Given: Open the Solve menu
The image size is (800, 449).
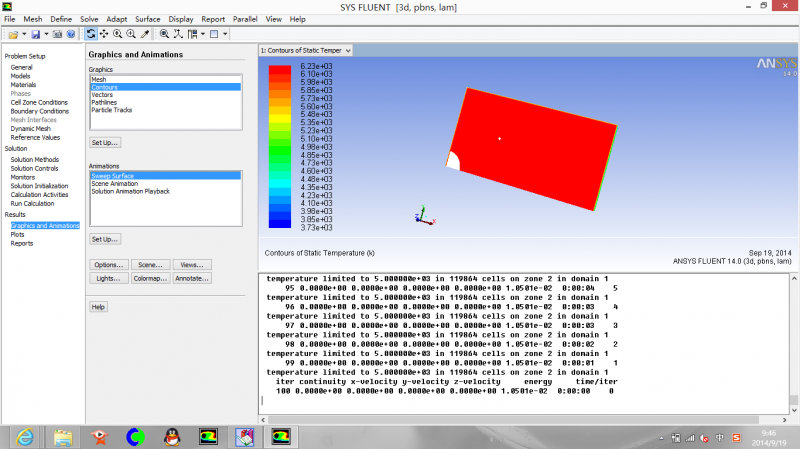Looking at the screenshot, I should [89, 19].
